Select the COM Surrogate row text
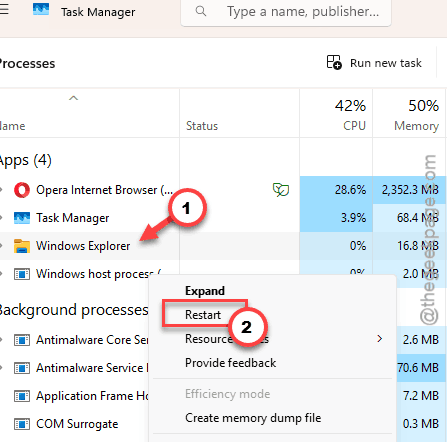Screen dimensions: 447x442 point(77,424)
